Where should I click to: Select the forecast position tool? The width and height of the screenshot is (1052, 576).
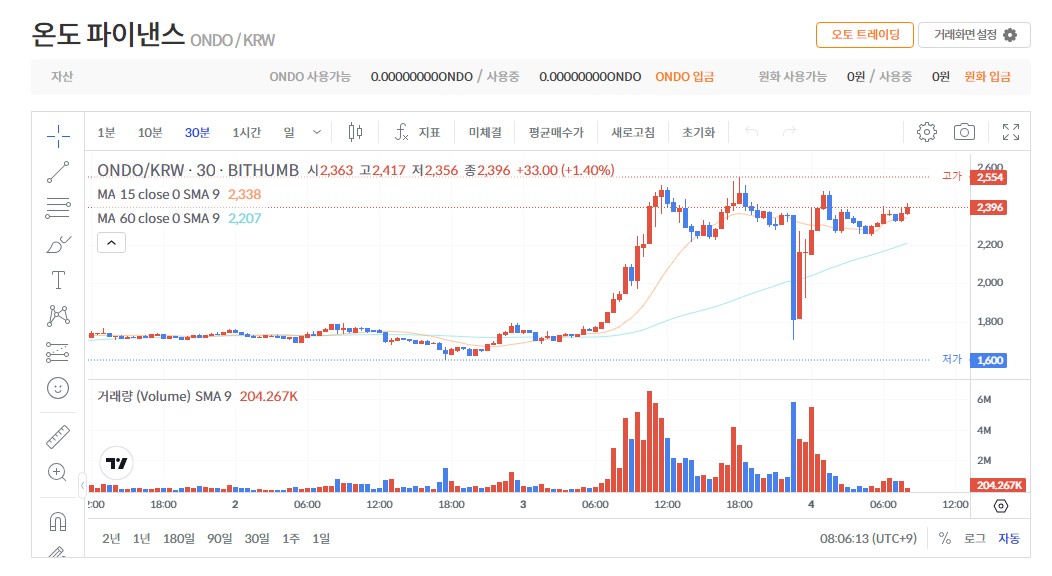click(x=58, y=352)
